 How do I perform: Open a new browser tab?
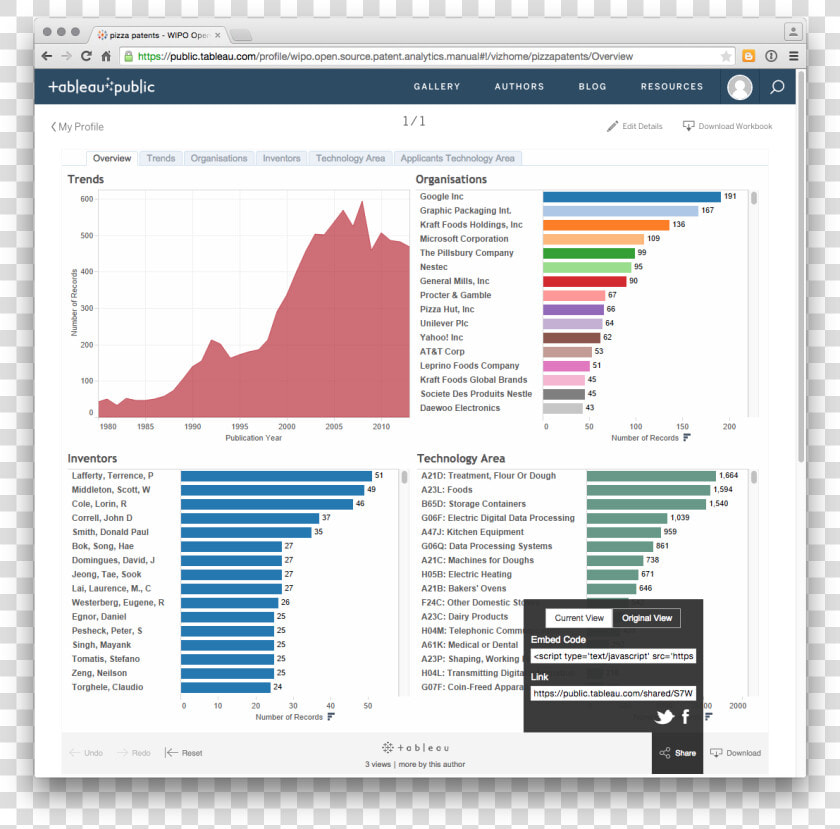point(241,35)
